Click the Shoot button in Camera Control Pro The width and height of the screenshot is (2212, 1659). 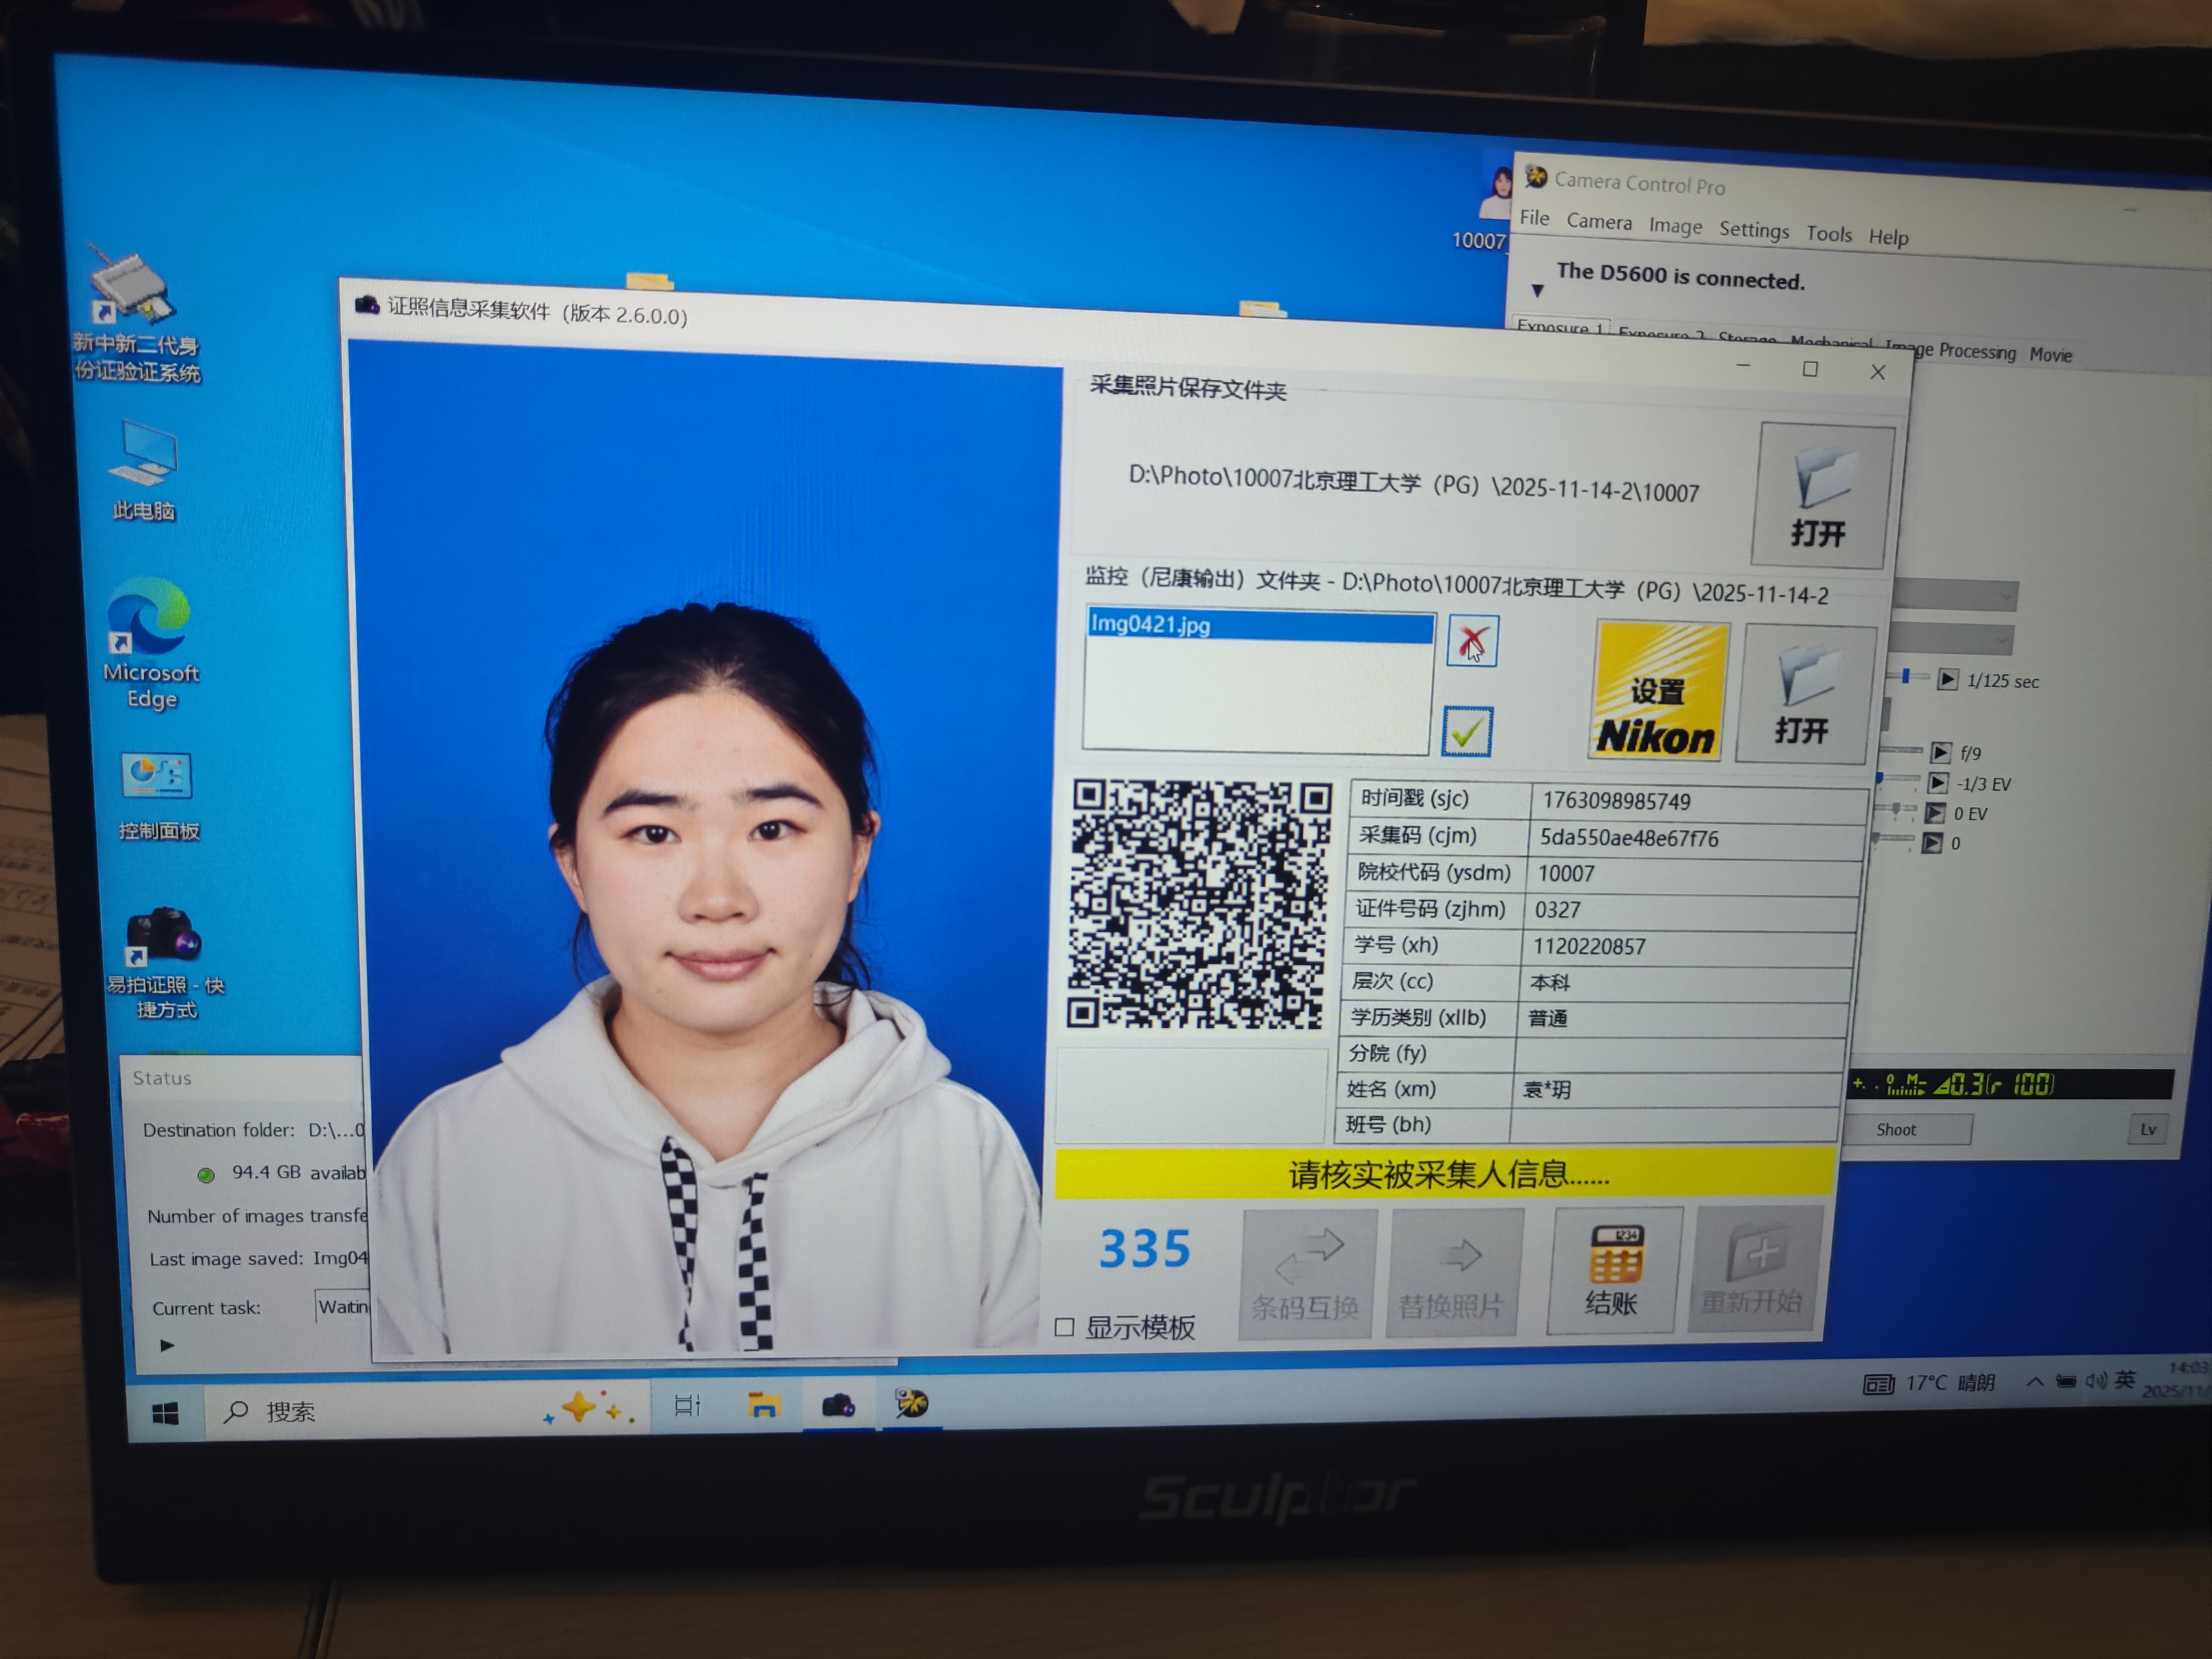pyautogui.click(x=1897, y=1130)
